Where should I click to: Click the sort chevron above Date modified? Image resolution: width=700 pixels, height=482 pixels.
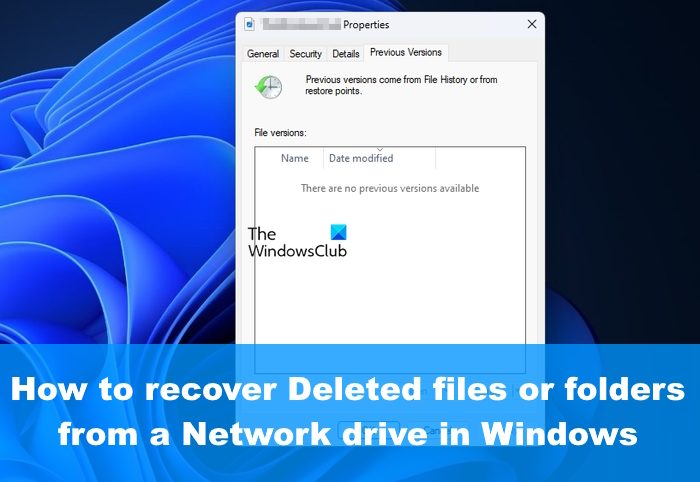click(380, 150)
